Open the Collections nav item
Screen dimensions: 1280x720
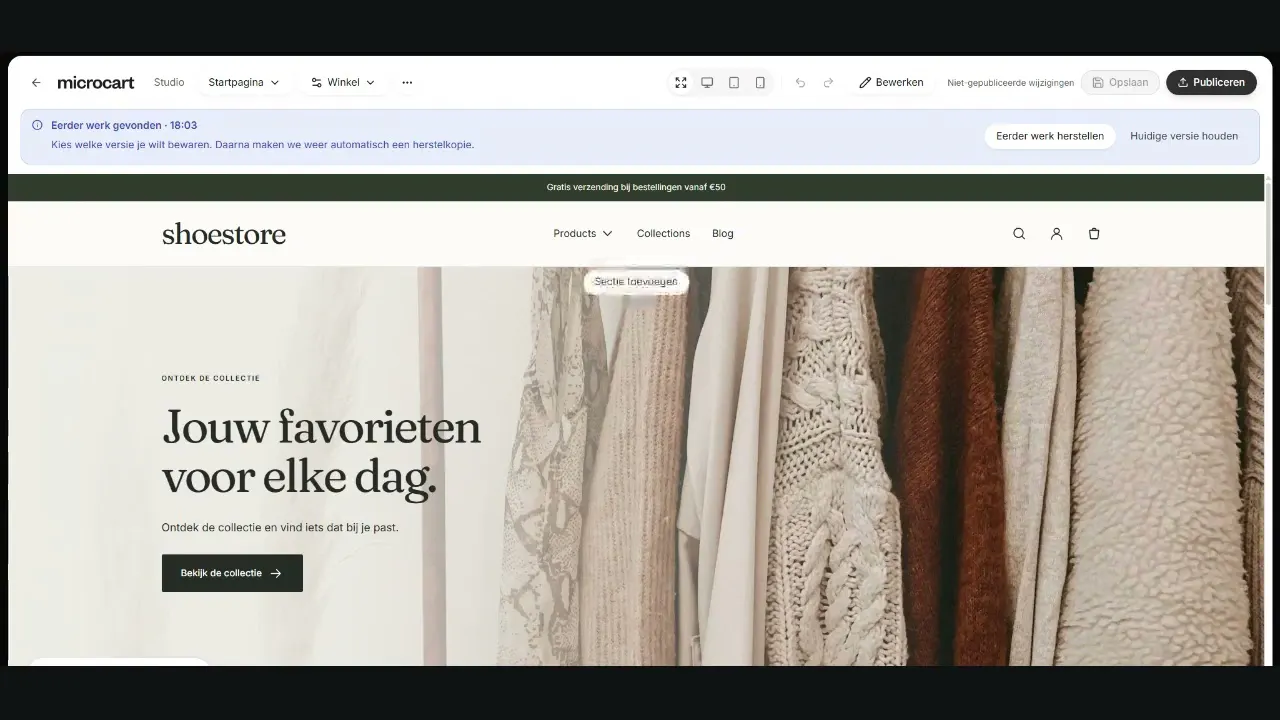[663, 234]
